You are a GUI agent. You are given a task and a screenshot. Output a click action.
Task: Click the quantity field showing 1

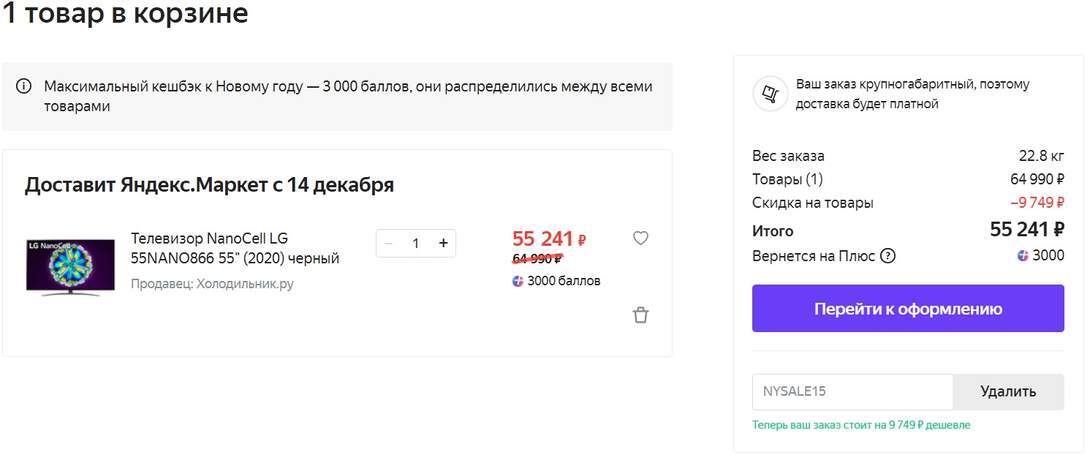point(416,243)
